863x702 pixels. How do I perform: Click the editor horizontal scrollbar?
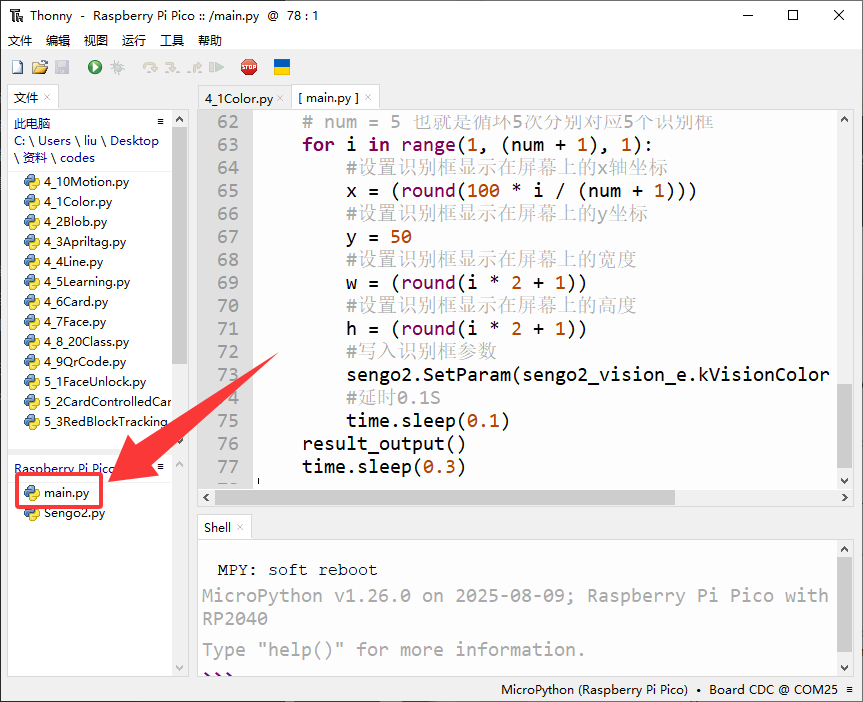click(x=445, y=498)
